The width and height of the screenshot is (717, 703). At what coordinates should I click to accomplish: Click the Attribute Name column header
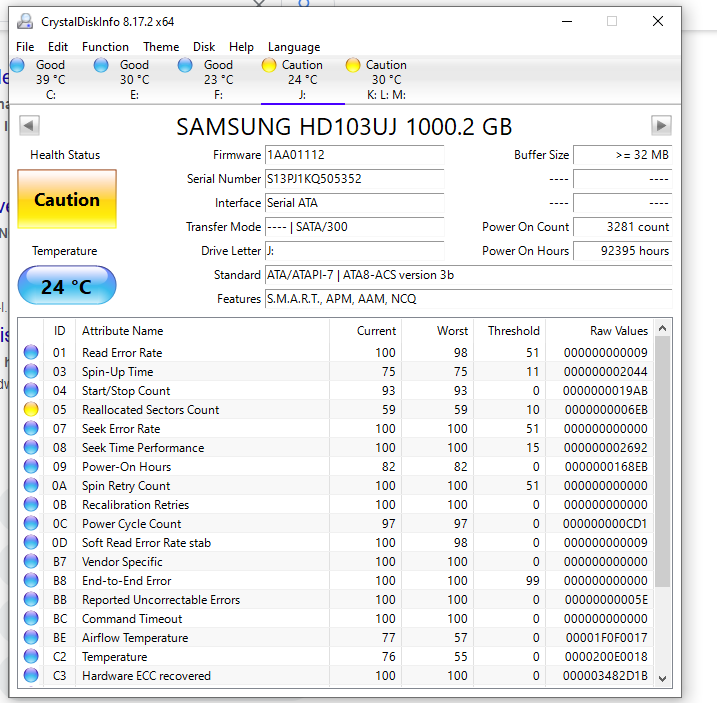(202, 331)
